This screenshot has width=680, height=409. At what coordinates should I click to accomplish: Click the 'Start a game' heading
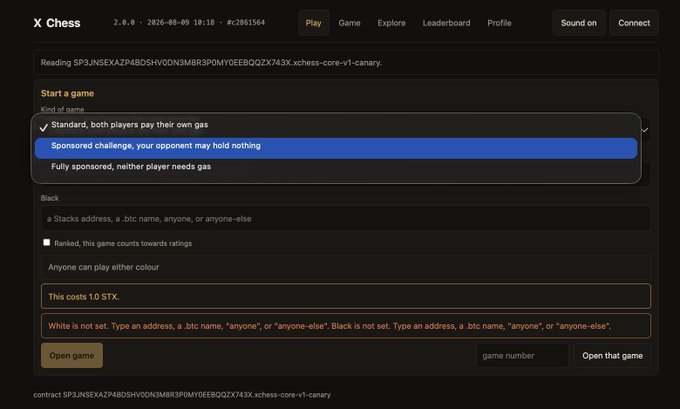(67, 93)
